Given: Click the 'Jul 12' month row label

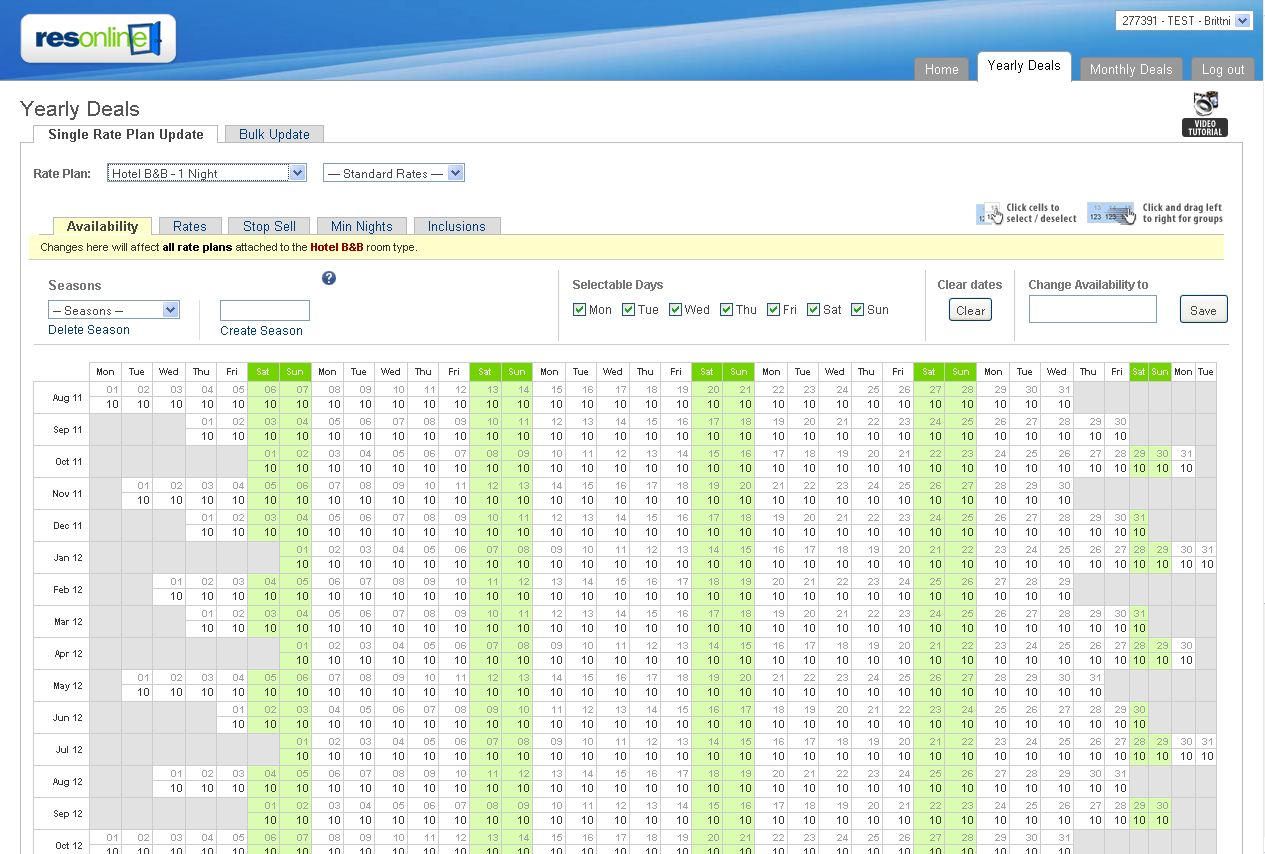Looking at the screenshot, I should point(68,749).
